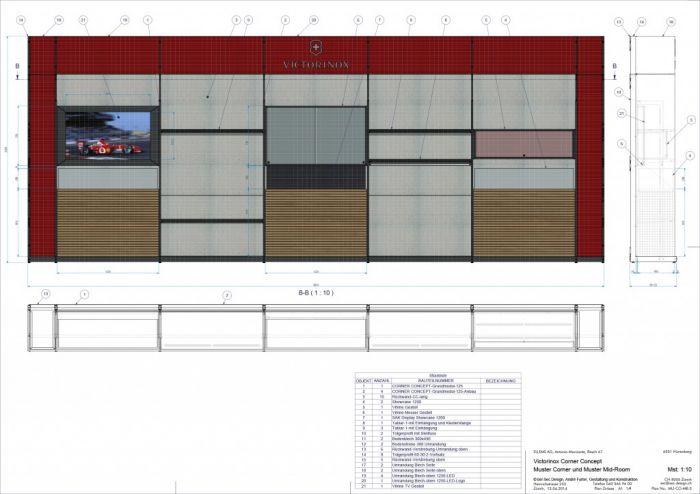Click the VICTORINOX lettering on the red header
The height and width of the screenshot is (494, 700).
pyautogui.click(x=316, y=64)
